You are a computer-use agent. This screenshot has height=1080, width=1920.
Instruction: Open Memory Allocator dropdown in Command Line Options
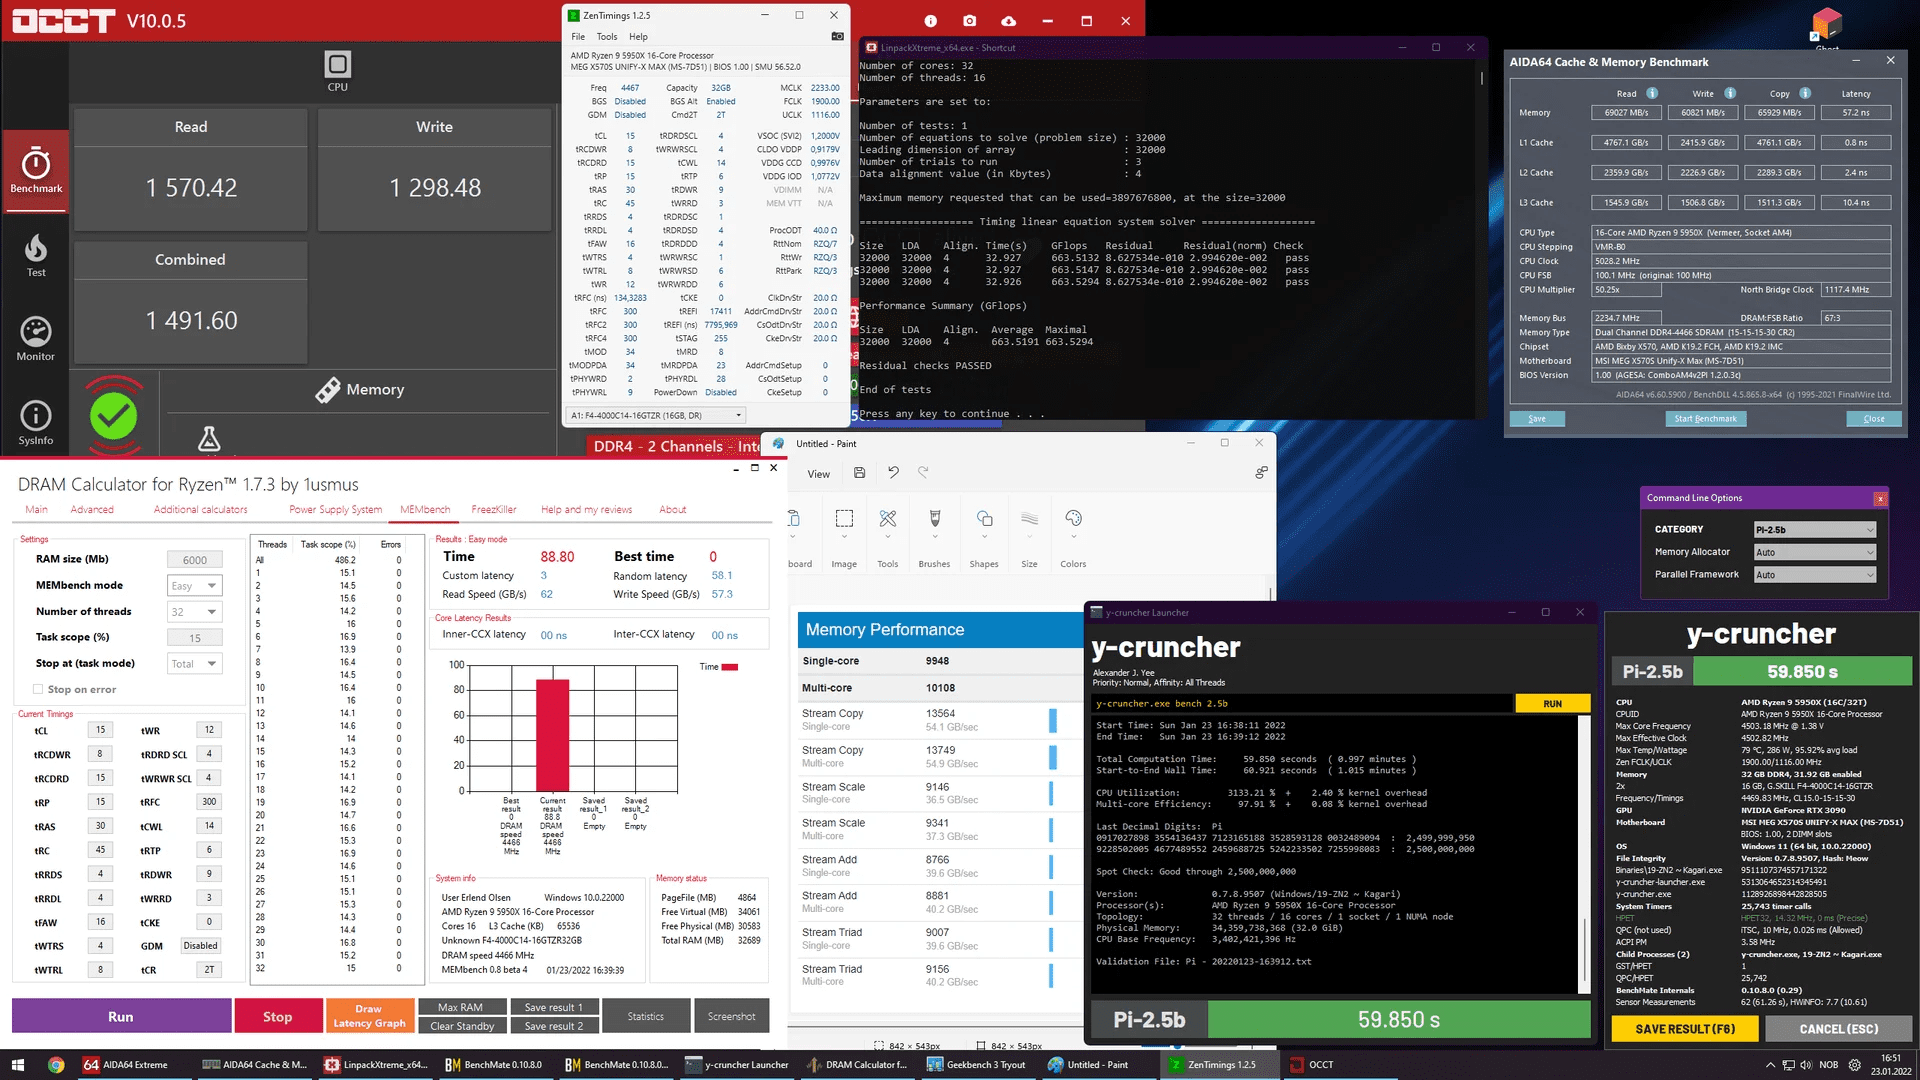click(x=1814, y=552)
